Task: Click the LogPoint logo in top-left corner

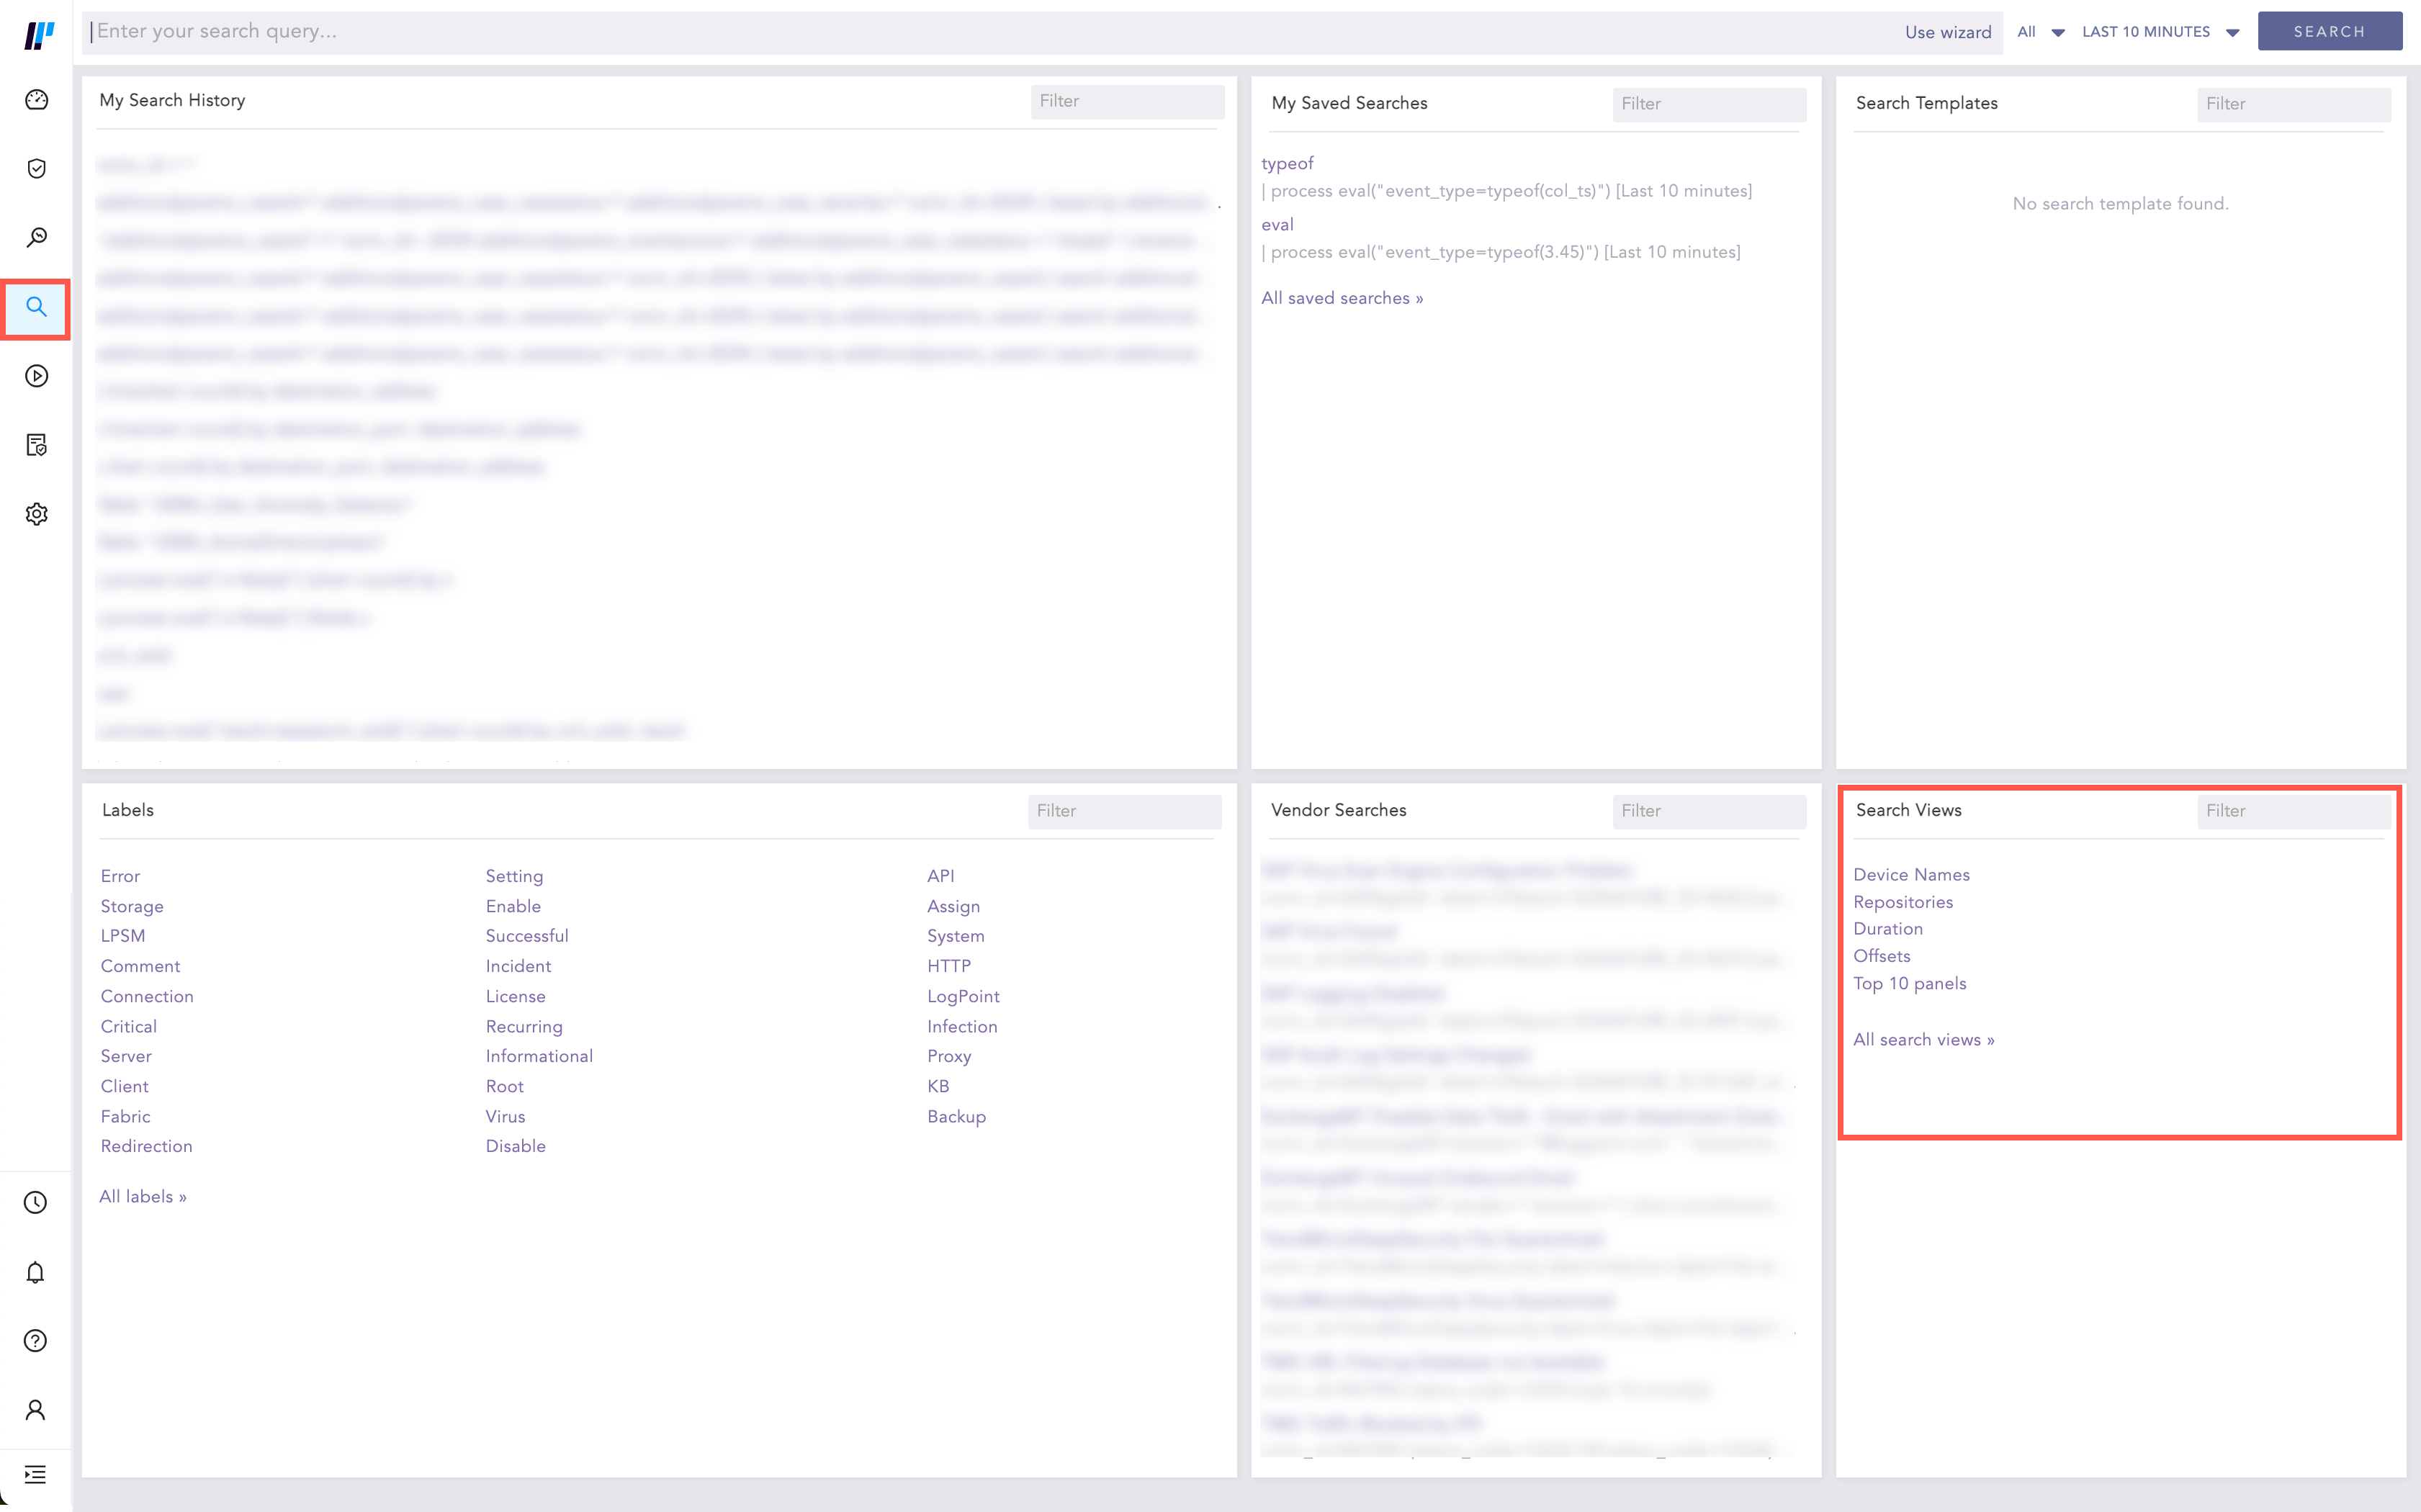Action: (36, 33)
